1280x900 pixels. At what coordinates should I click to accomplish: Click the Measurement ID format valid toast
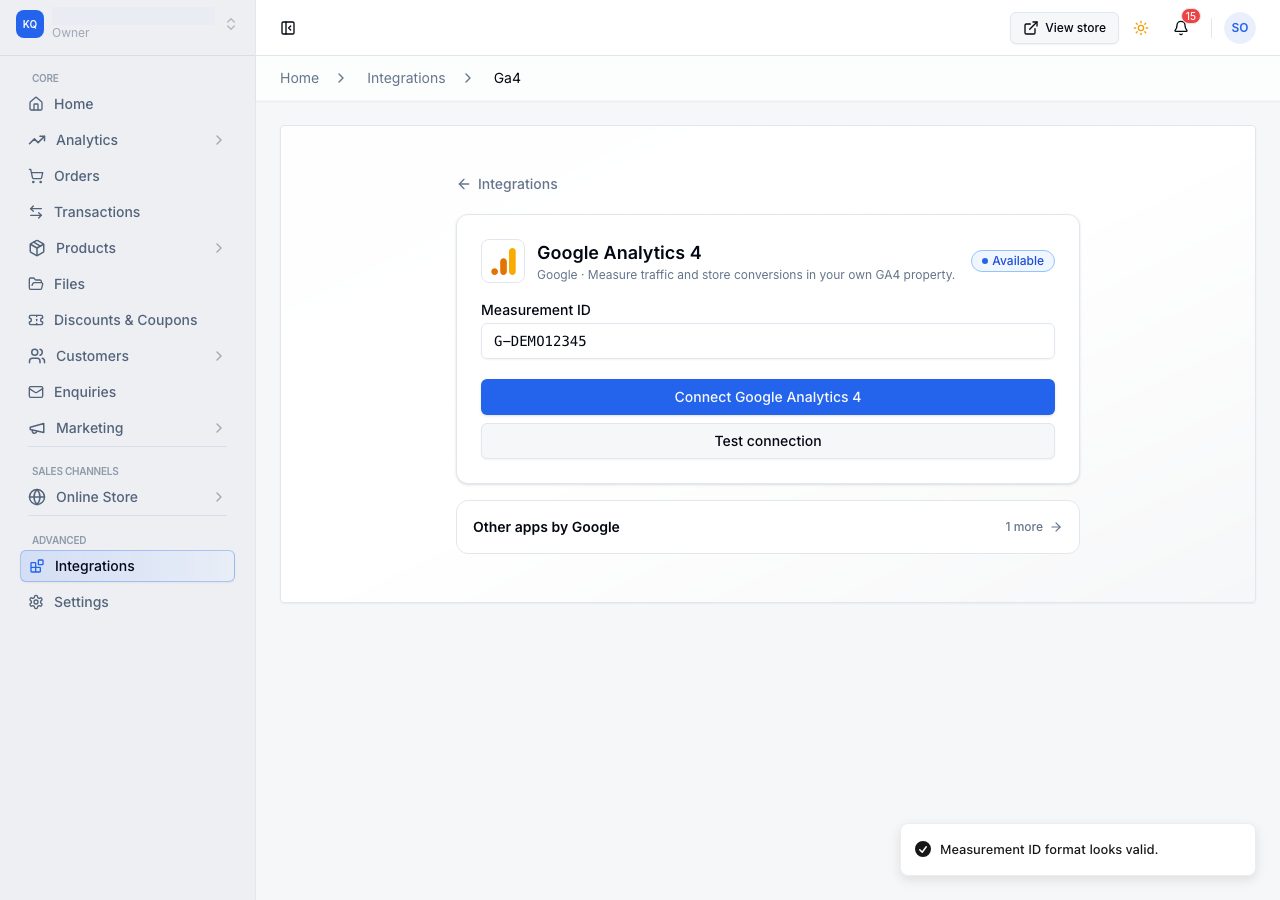point(1078,850)
